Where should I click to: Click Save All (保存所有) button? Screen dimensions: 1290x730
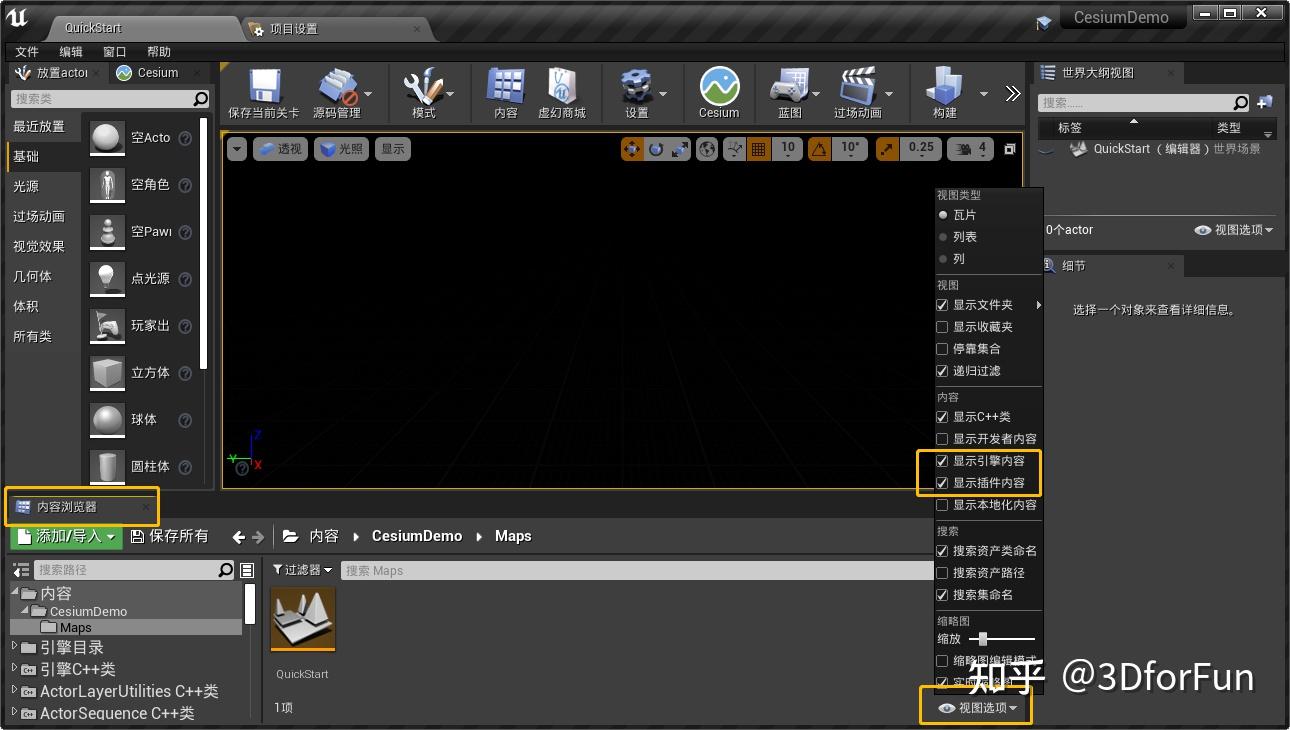tap(170, 537)
